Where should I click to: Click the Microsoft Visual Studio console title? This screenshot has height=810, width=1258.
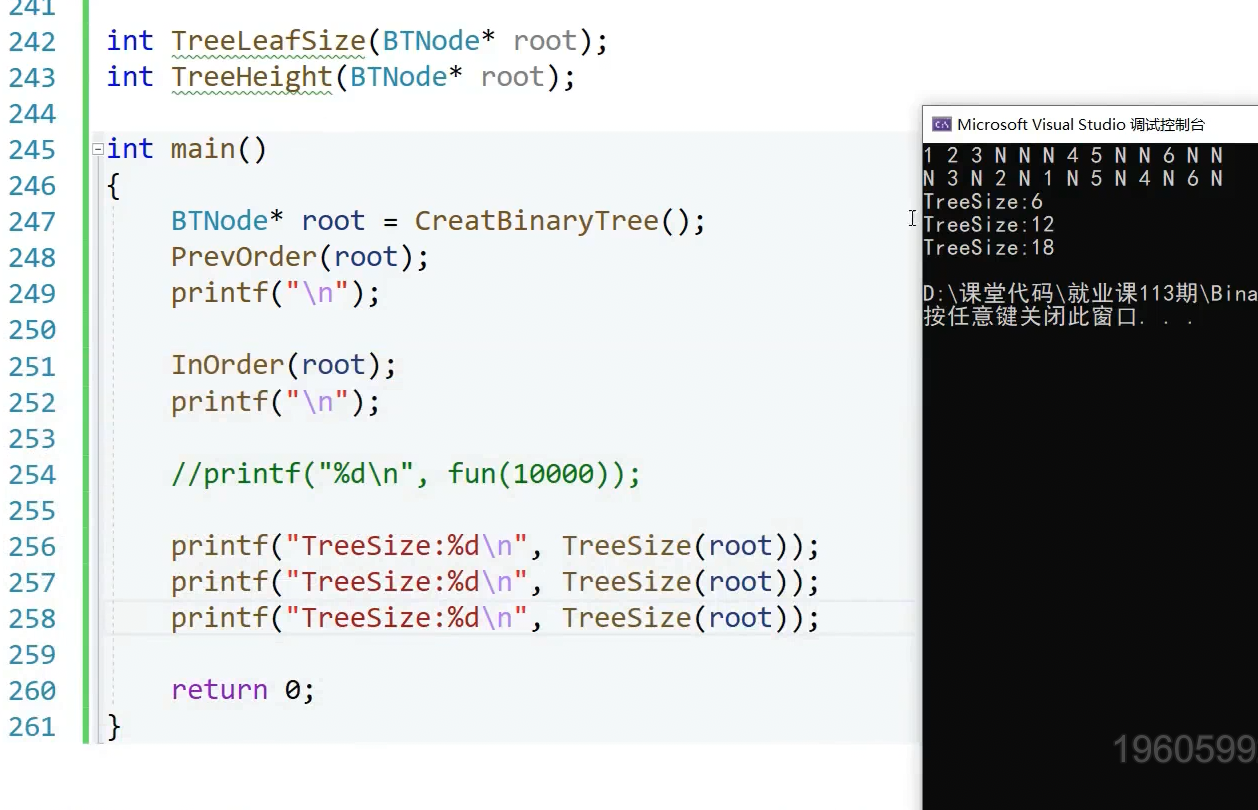[1081, 124]
